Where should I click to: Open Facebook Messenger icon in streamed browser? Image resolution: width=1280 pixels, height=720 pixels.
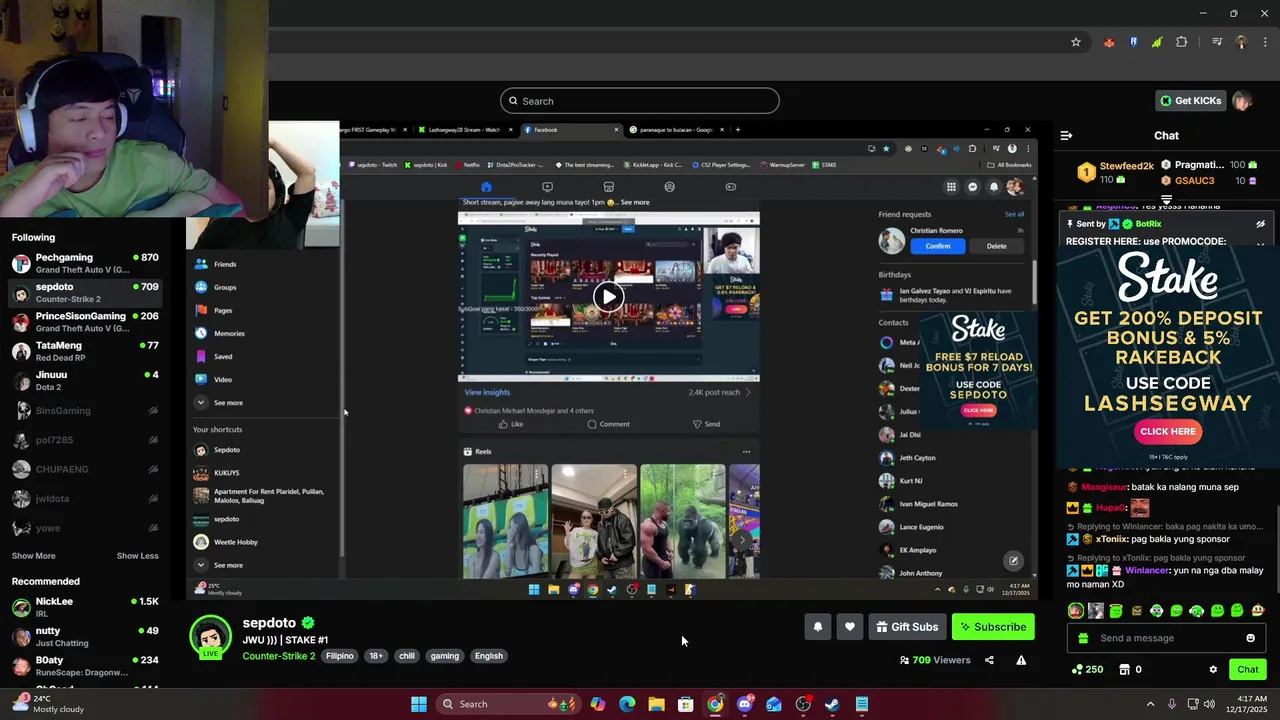972,187
